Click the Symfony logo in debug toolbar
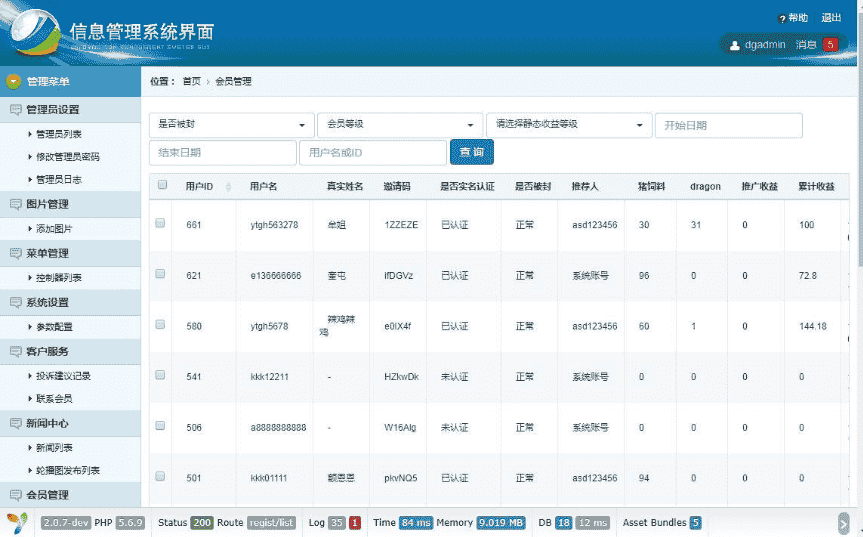The height and width of the screenshot is (537, 863). pos(16,523)
